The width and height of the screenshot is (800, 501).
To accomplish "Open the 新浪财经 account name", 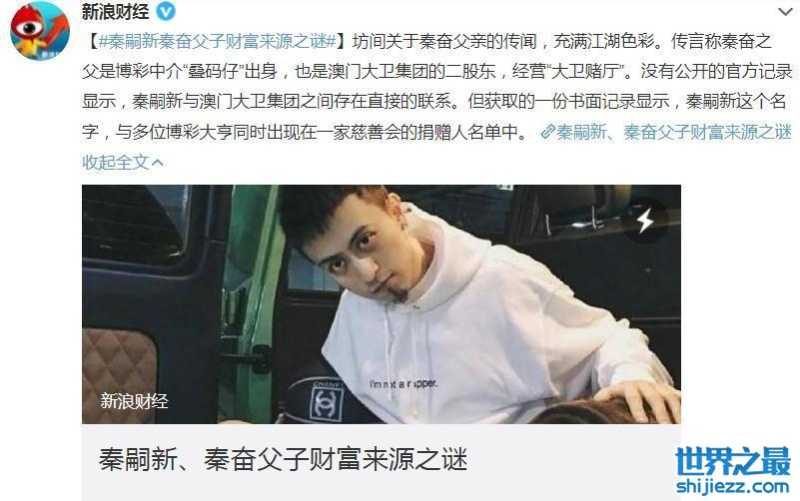I will (x=115, y=11).
